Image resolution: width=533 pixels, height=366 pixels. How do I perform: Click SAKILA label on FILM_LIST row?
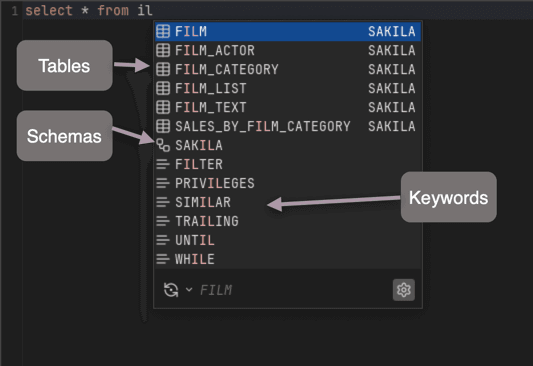392,89
